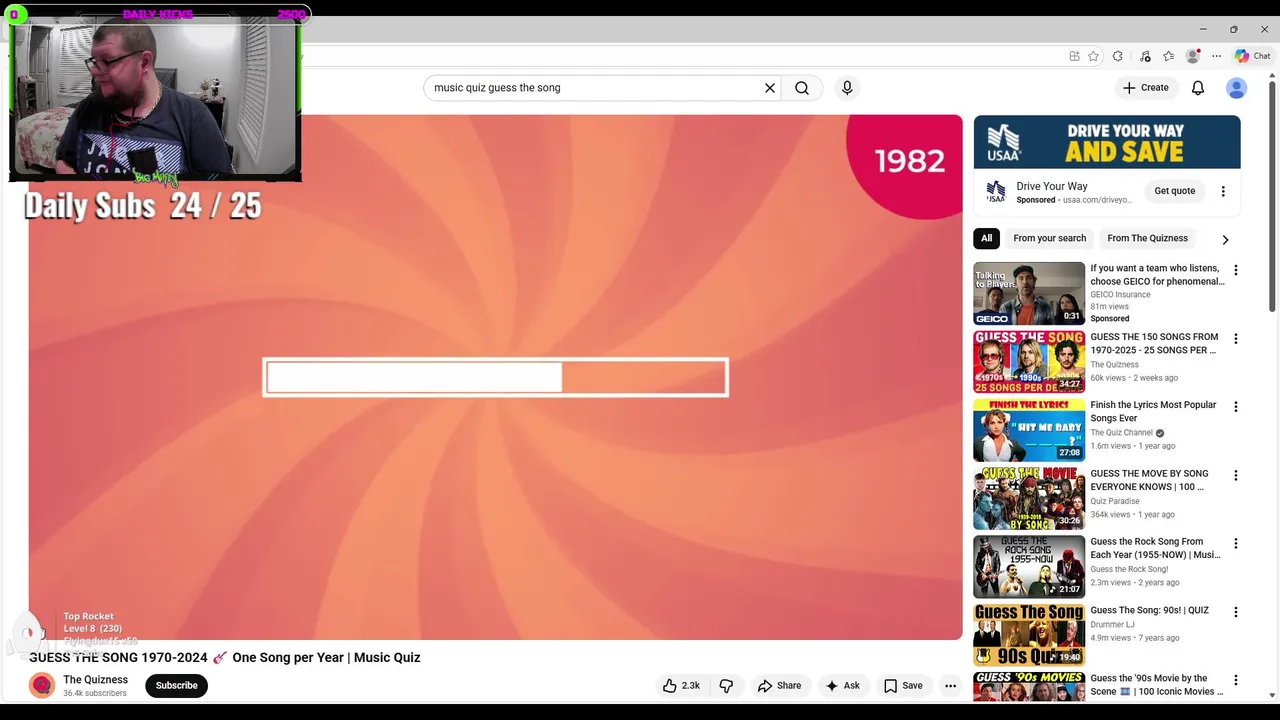Open USAA sponsored link usaa.com
The image size is (1280, 720).
1097,200
